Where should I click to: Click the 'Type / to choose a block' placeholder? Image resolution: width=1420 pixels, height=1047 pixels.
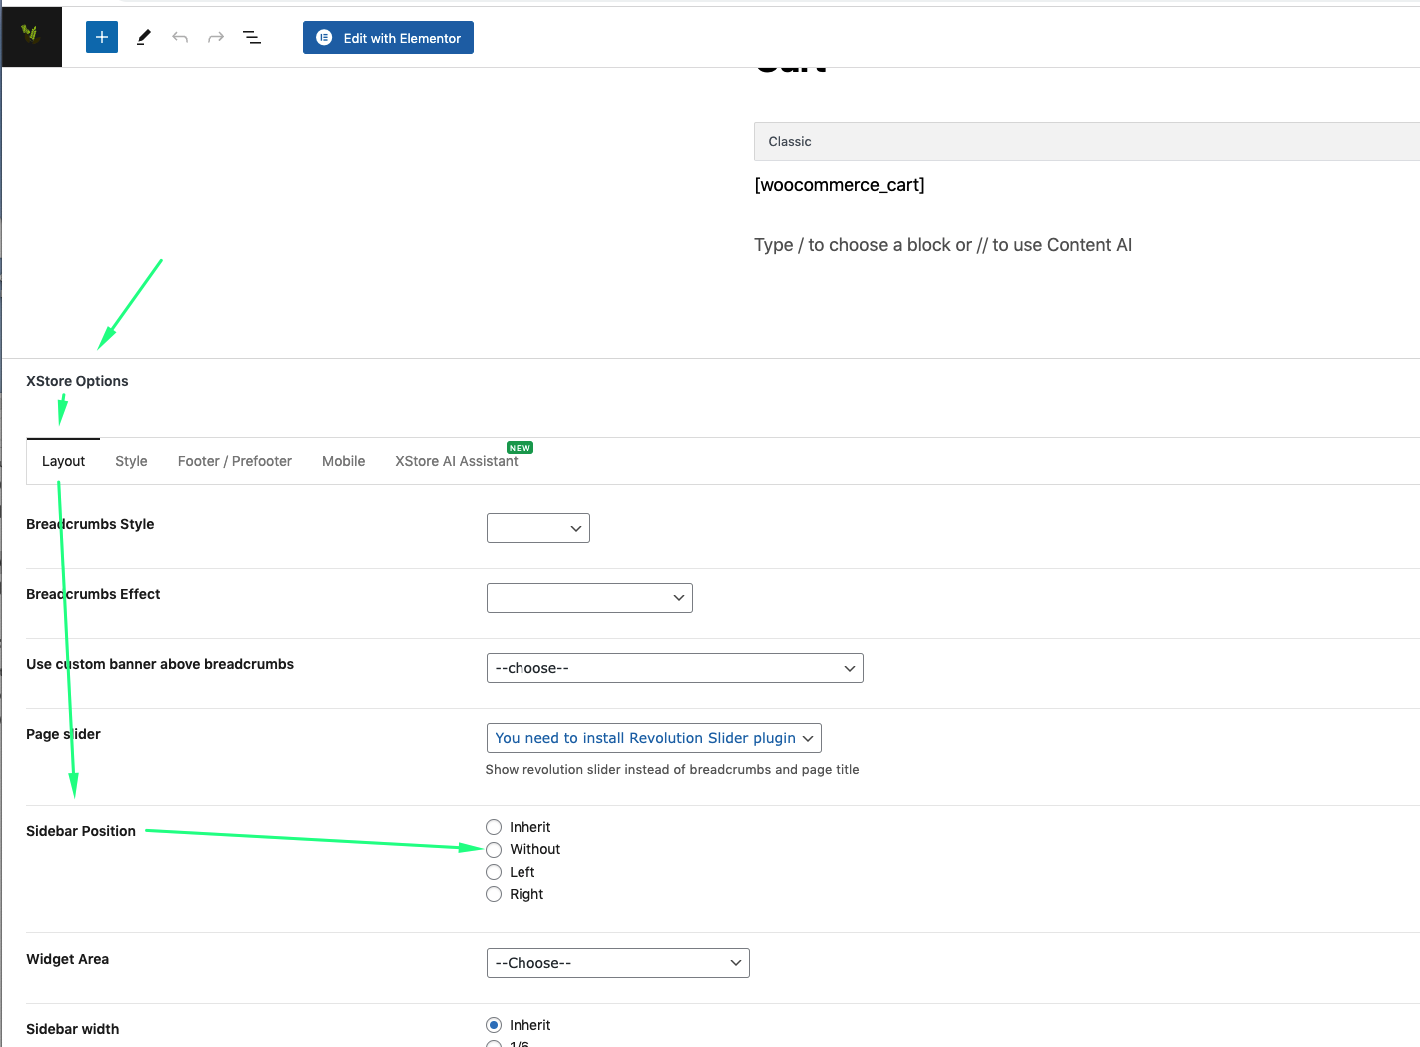[943, 245]
